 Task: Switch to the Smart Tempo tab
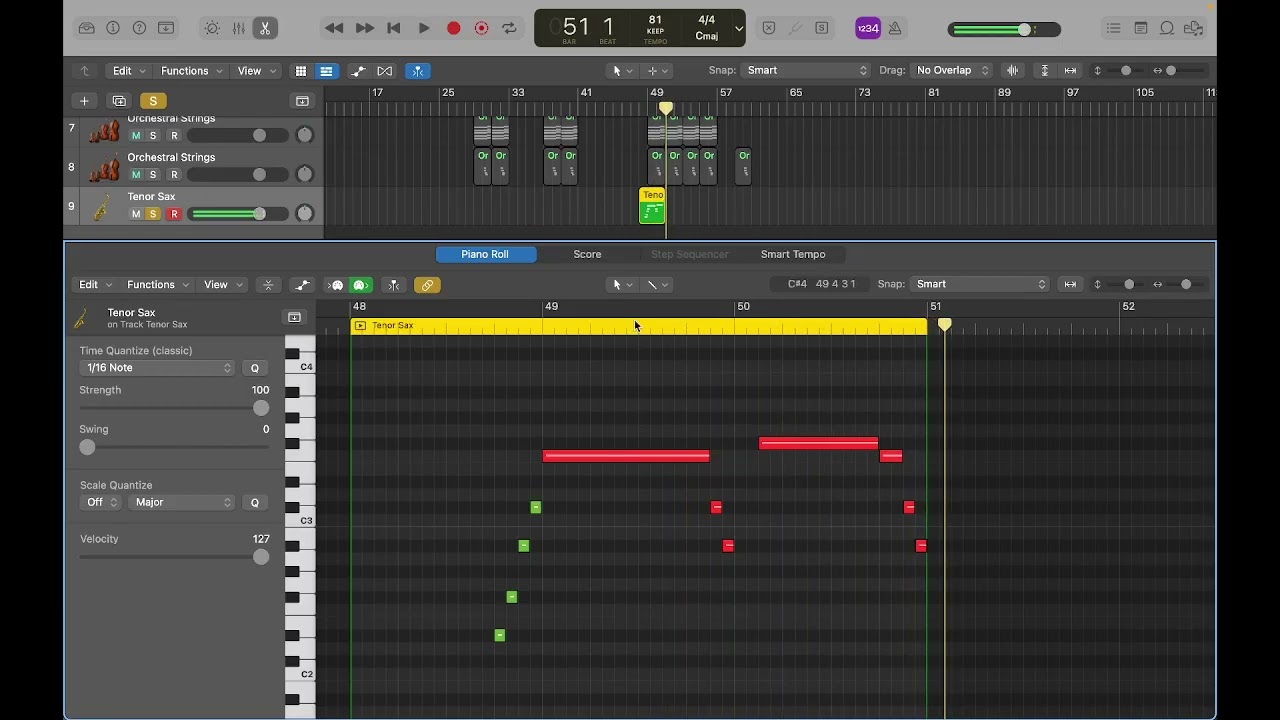click(x=793, y=254)
